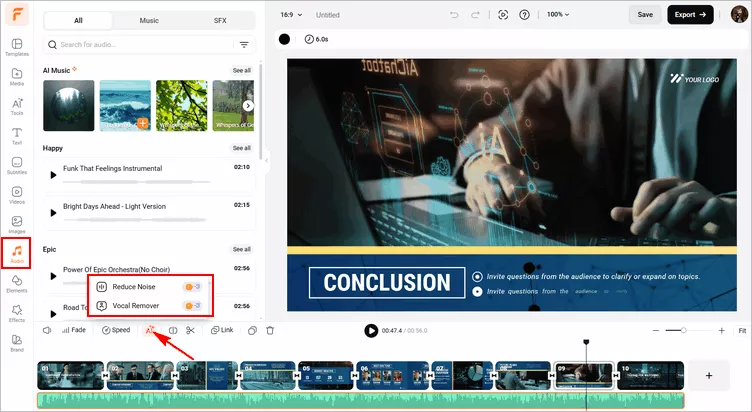Click the Fit timeline button
The height and width of the screenshot is (412, 752).
tap(742, 330)
